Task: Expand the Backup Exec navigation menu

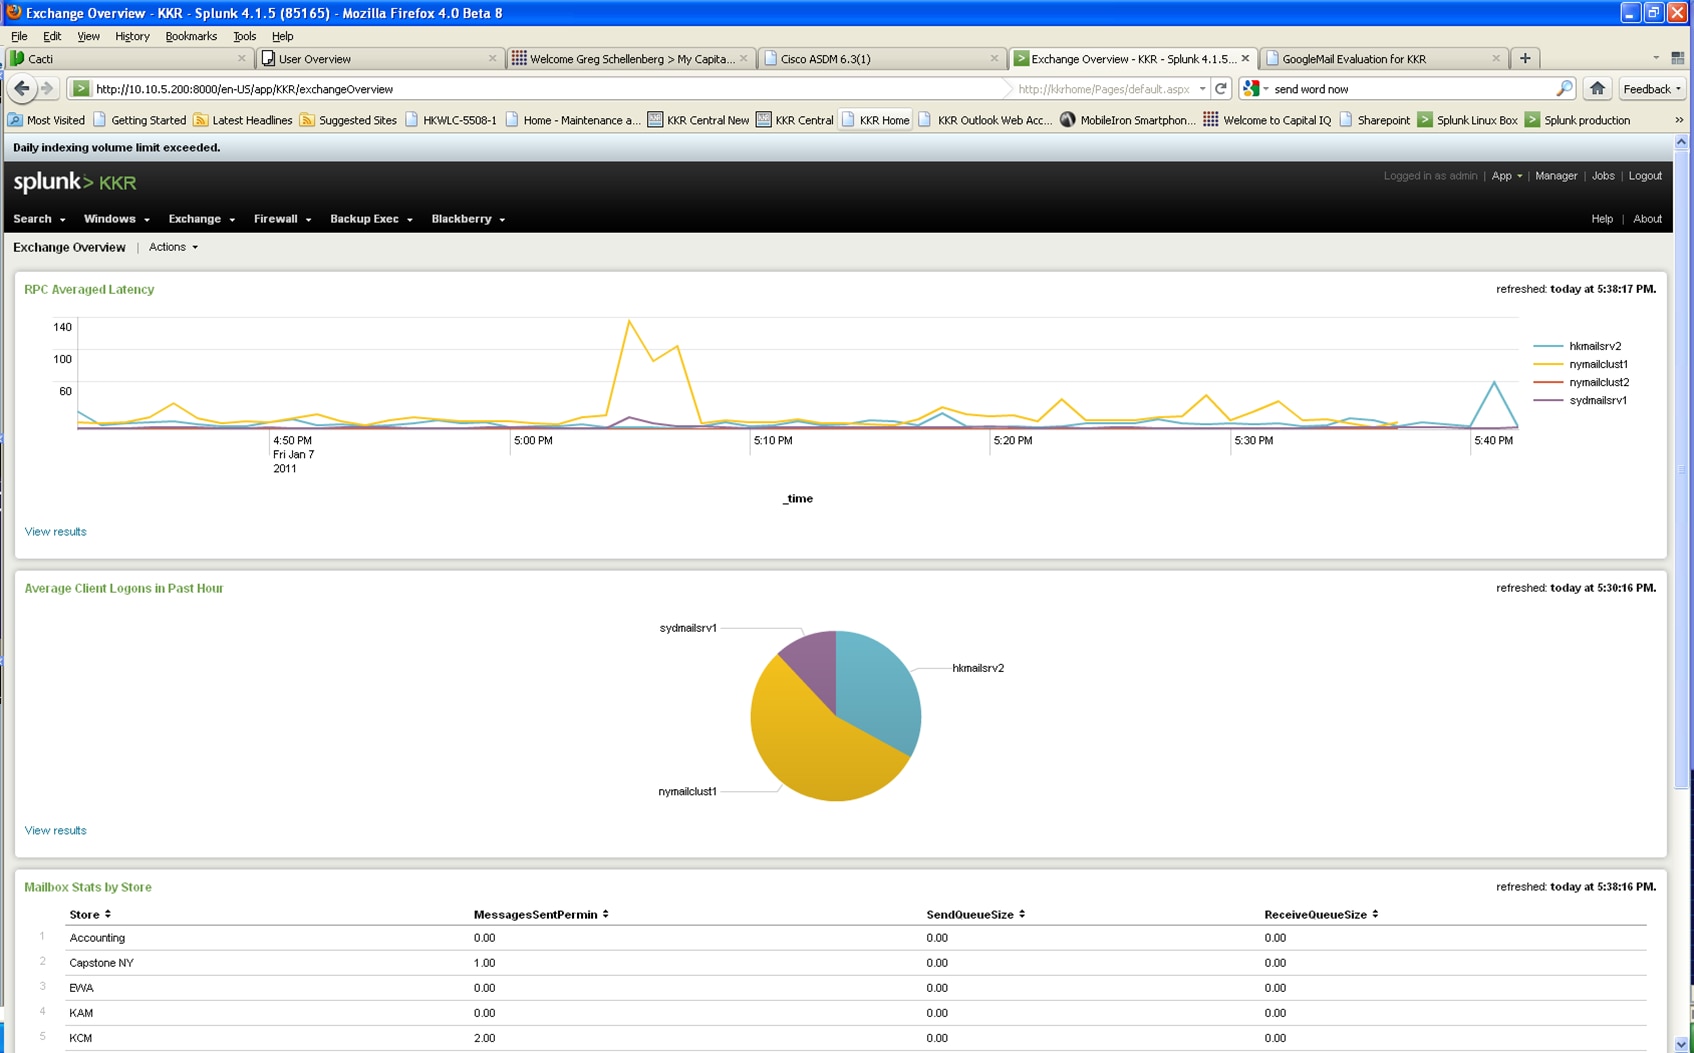Action: coord(371,219)
